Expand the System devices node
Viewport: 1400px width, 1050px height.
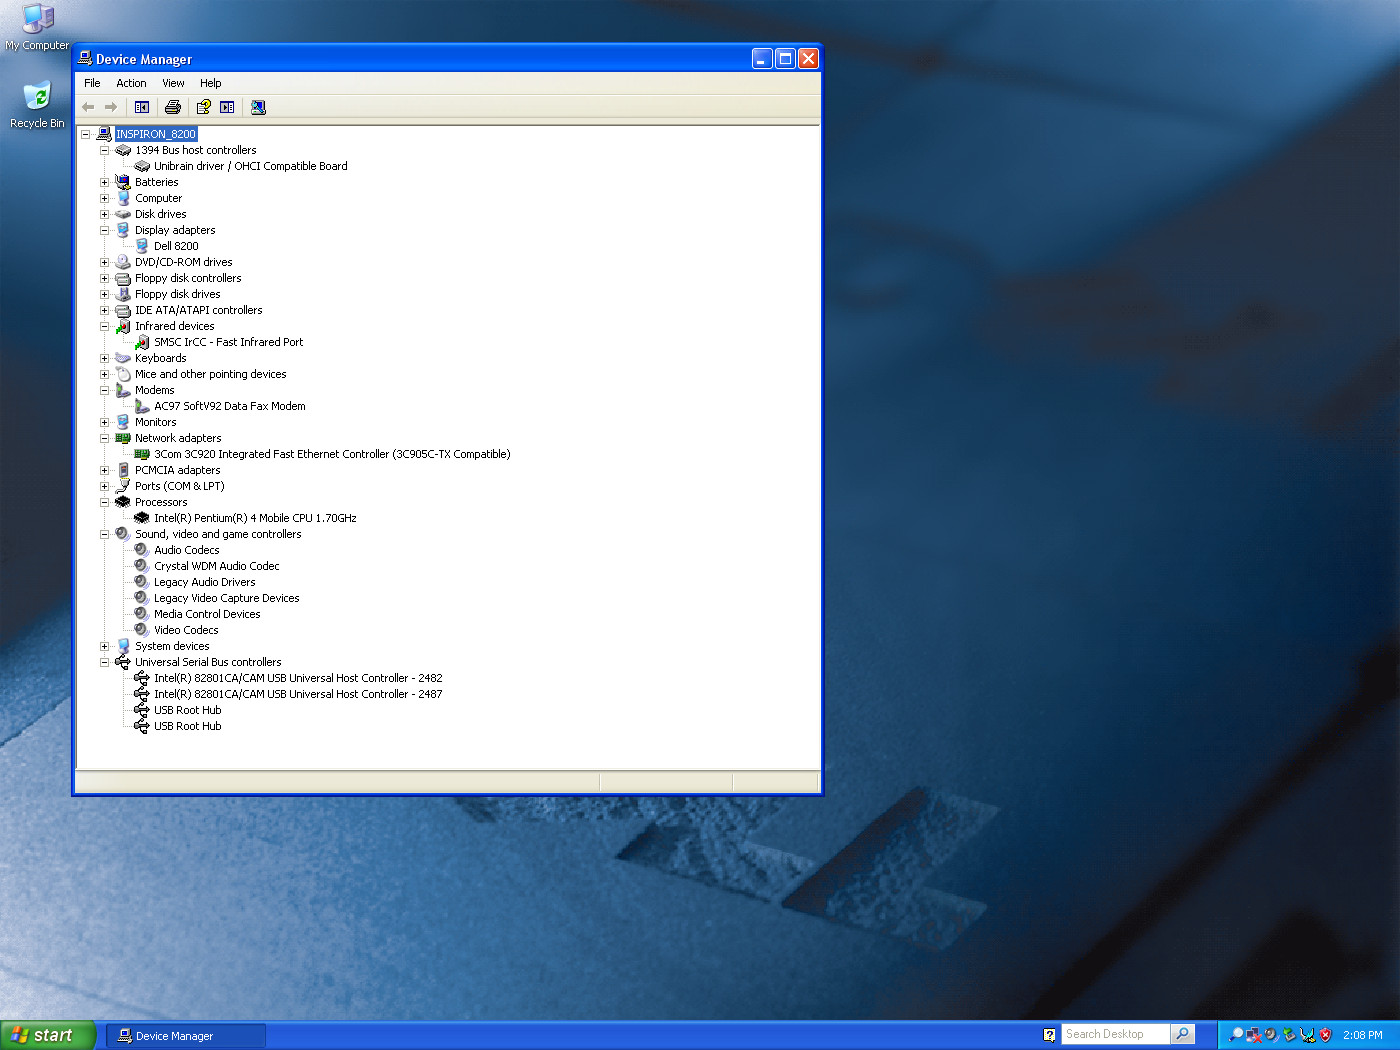point(104,646)
